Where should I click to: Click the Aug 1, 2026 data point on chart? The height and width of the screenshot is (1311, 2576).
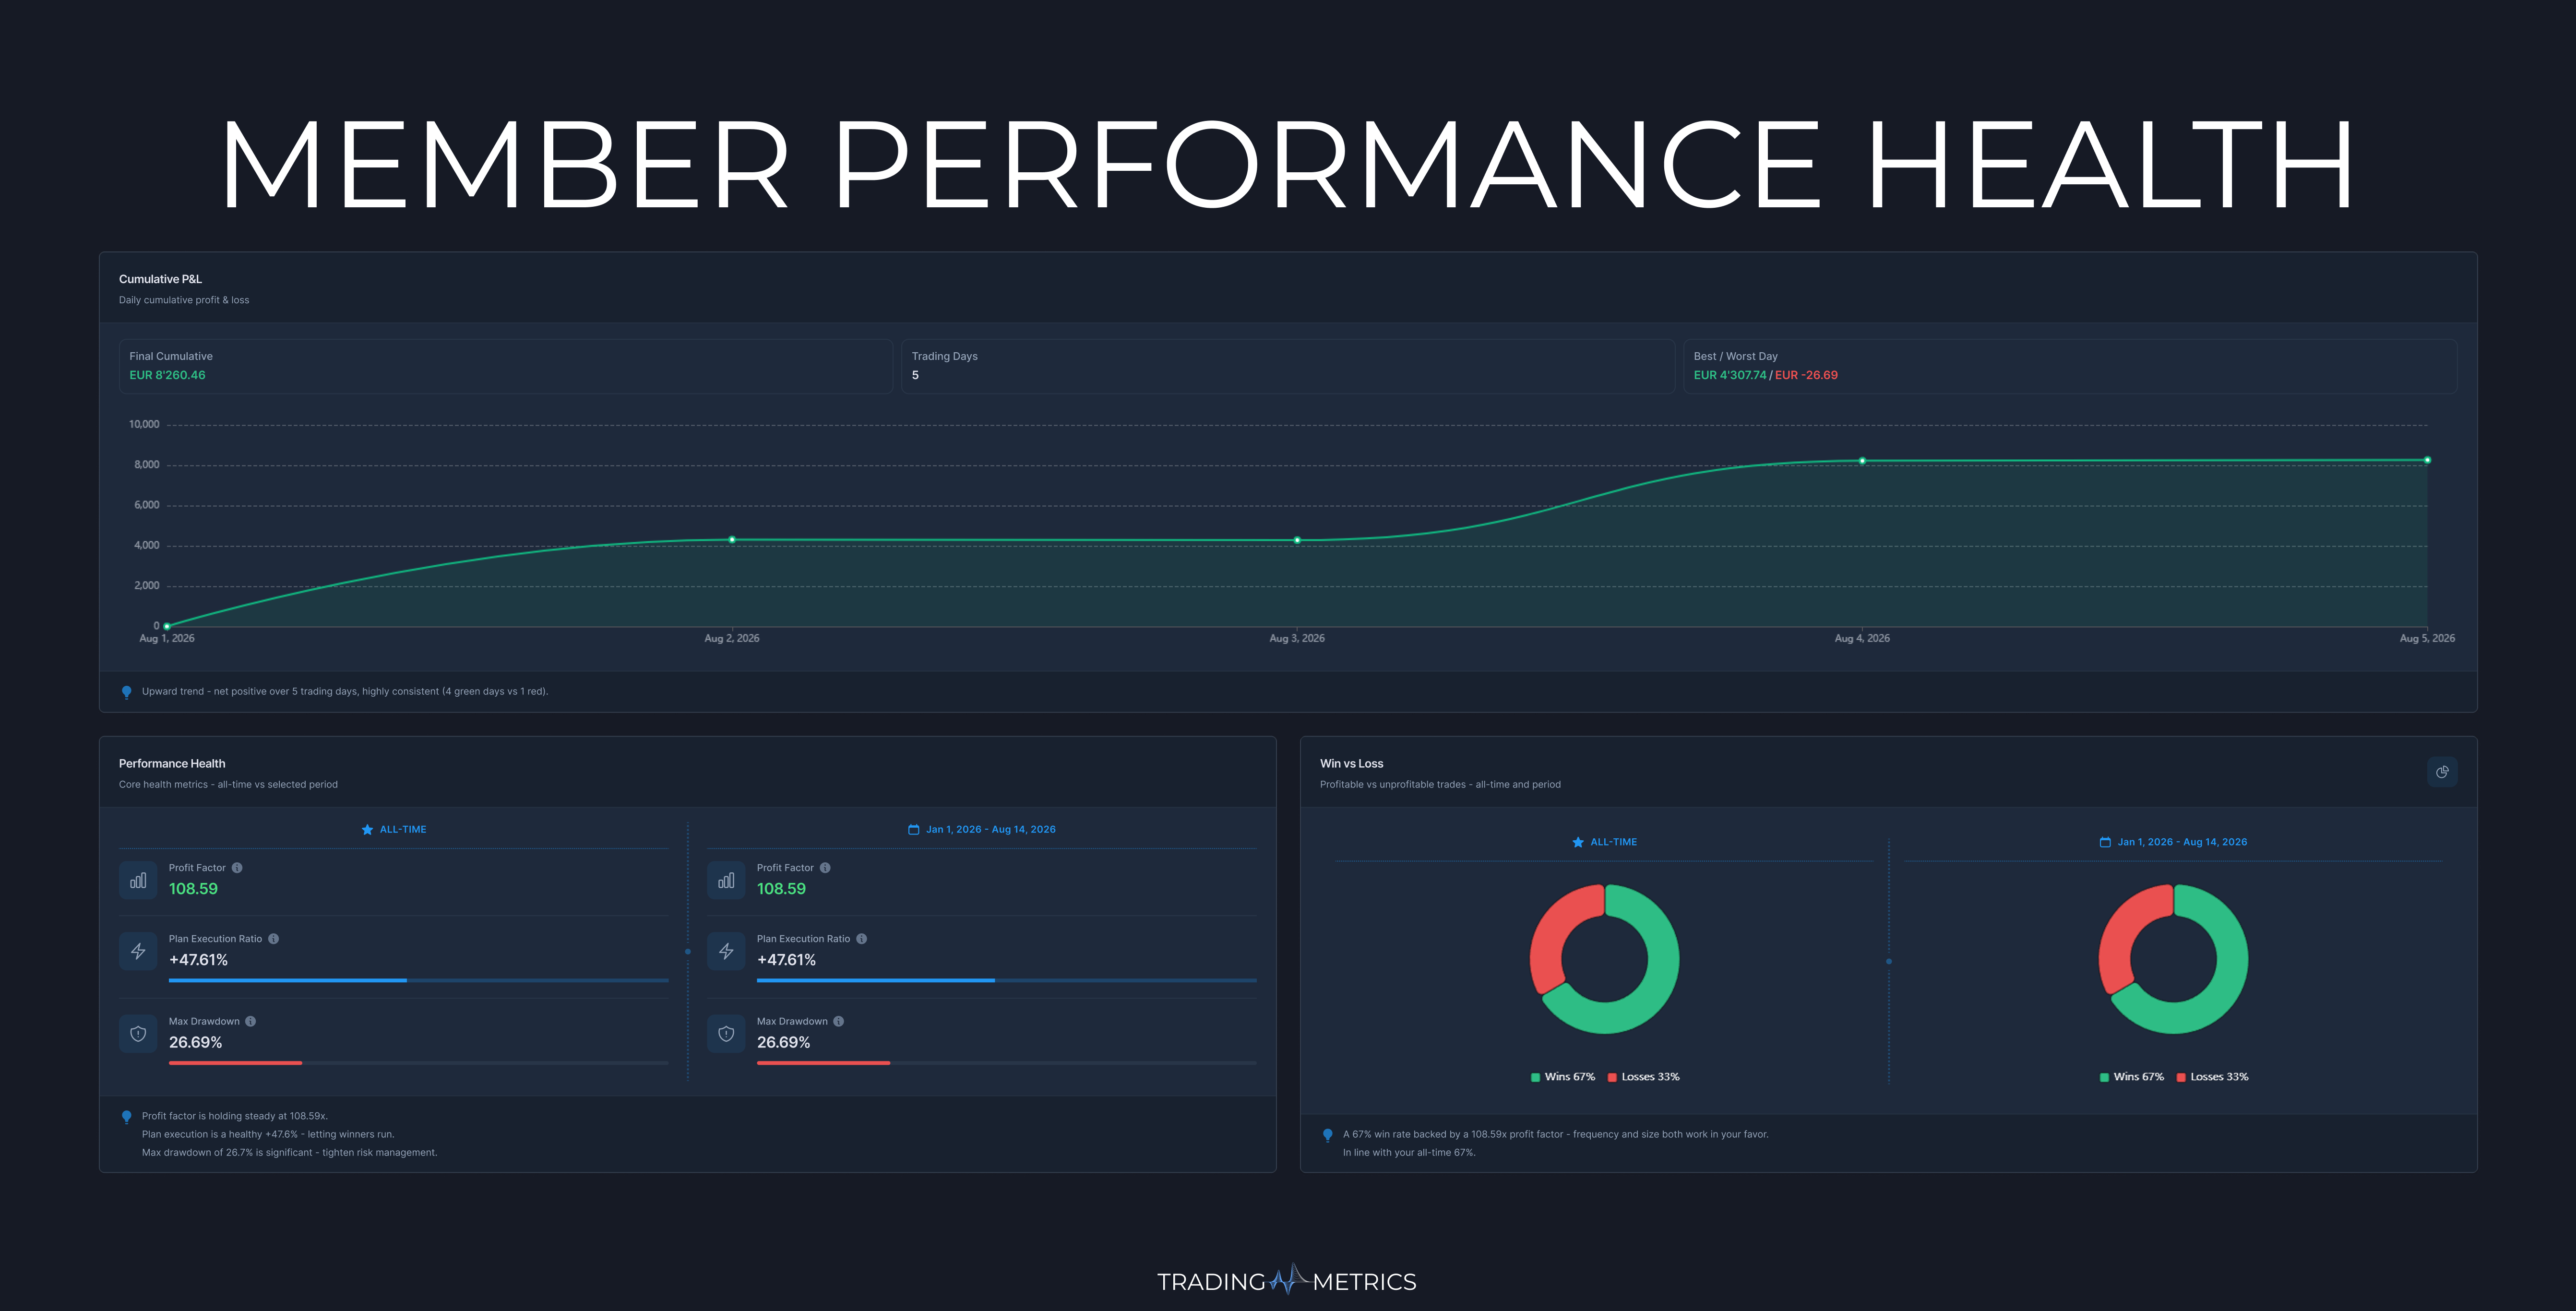(167, 626)
